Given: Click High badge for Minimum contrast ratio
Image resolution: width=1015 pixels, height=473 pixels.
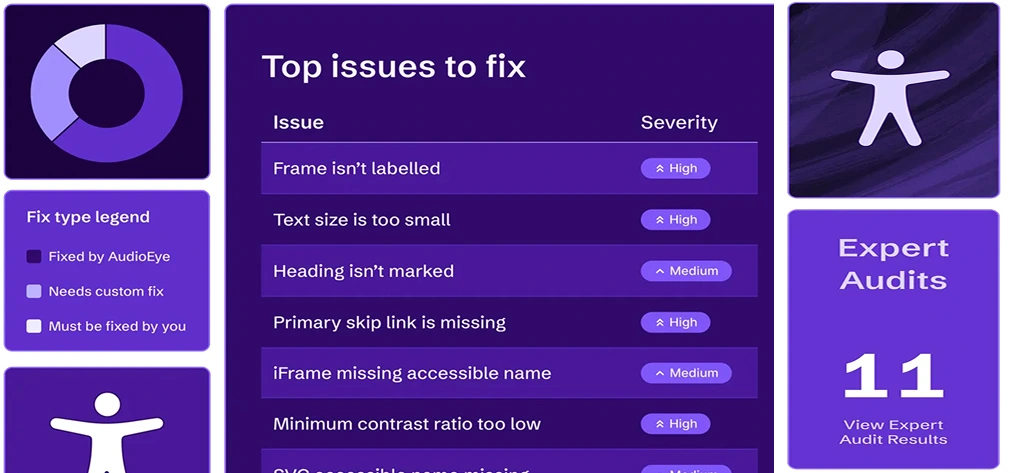Looking at the screenshot, I should point(675,424).
